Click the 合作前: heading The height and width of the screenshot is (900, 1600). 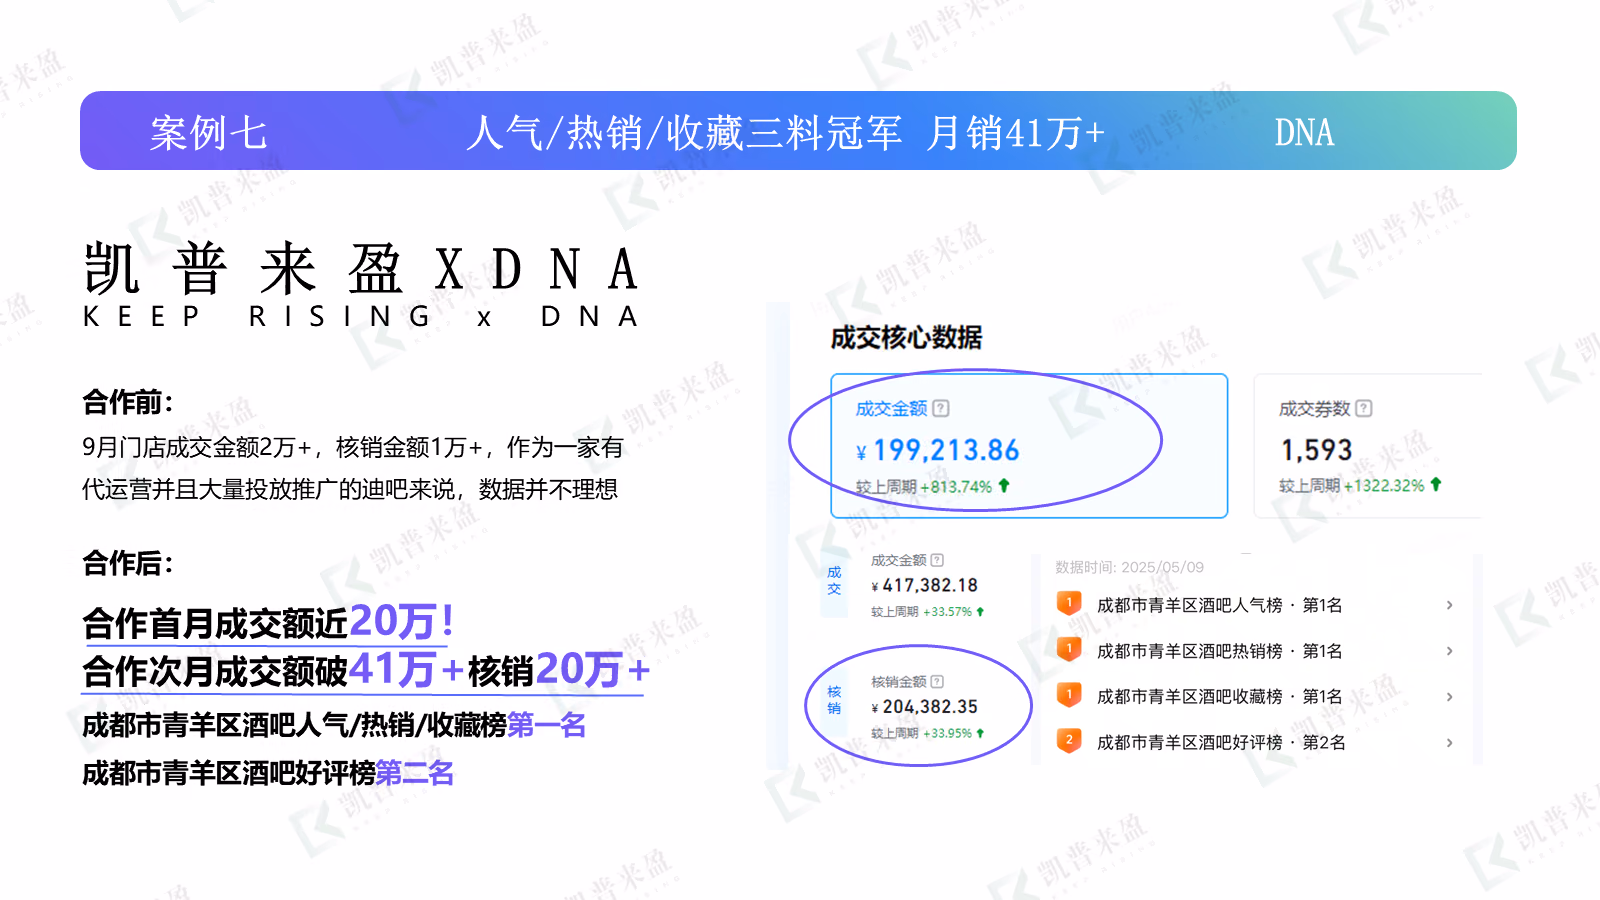[x=128, y=402]
